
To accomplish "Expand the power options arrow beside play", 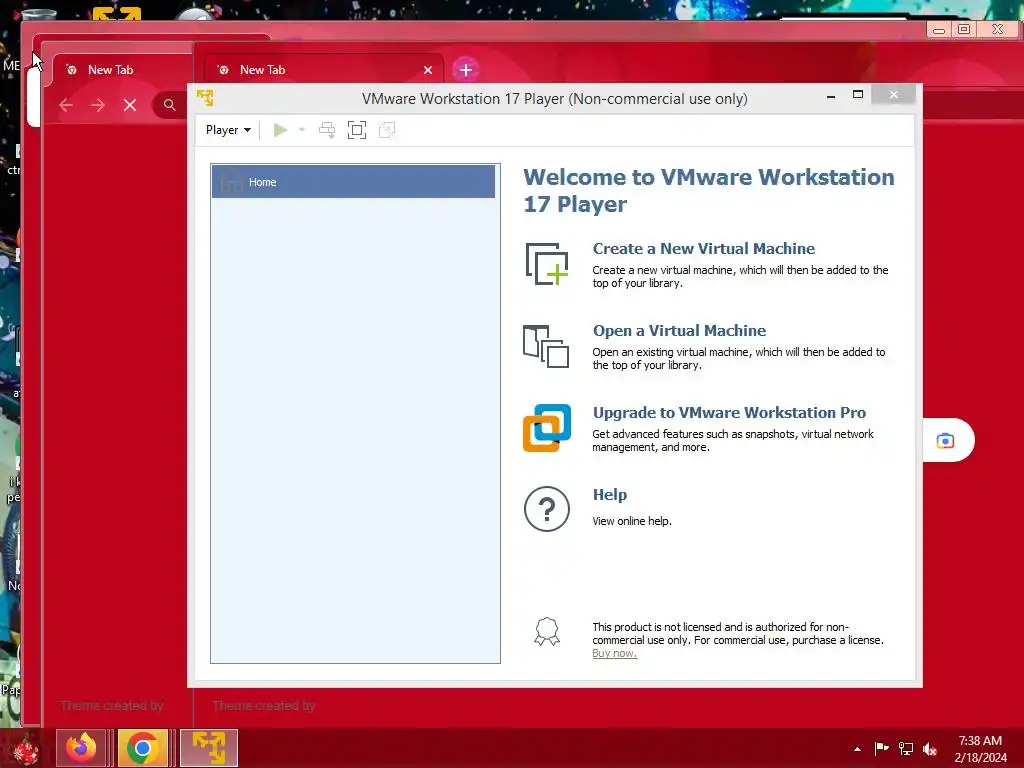I will pyautogui.click(x=302, y=130).
